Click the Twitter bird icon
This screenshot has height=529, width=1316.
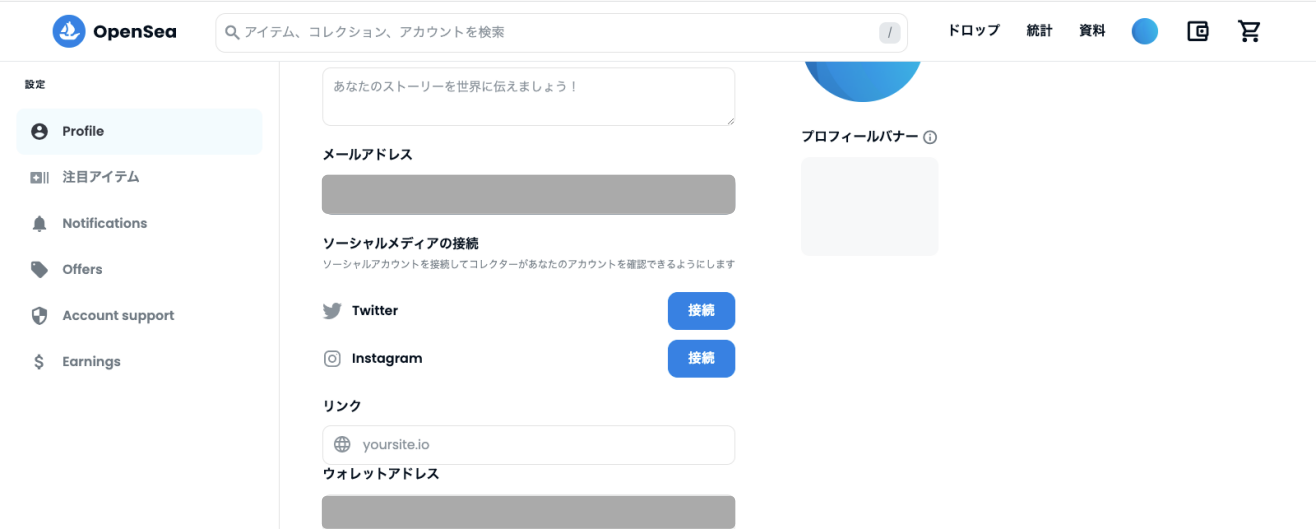[332, 311]
